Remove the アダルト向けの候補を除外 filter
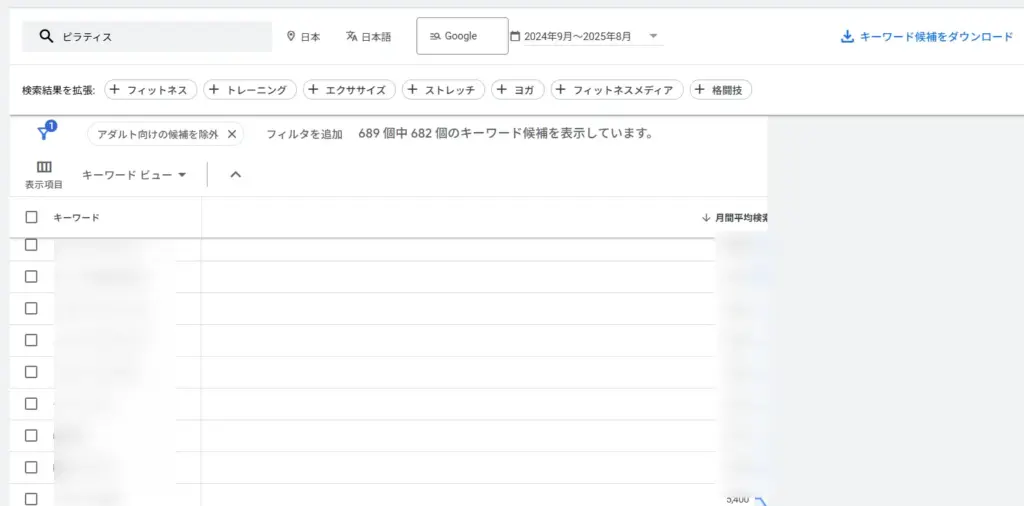The height and width of the screenshot is (506, 1024). tap(232, 134)
